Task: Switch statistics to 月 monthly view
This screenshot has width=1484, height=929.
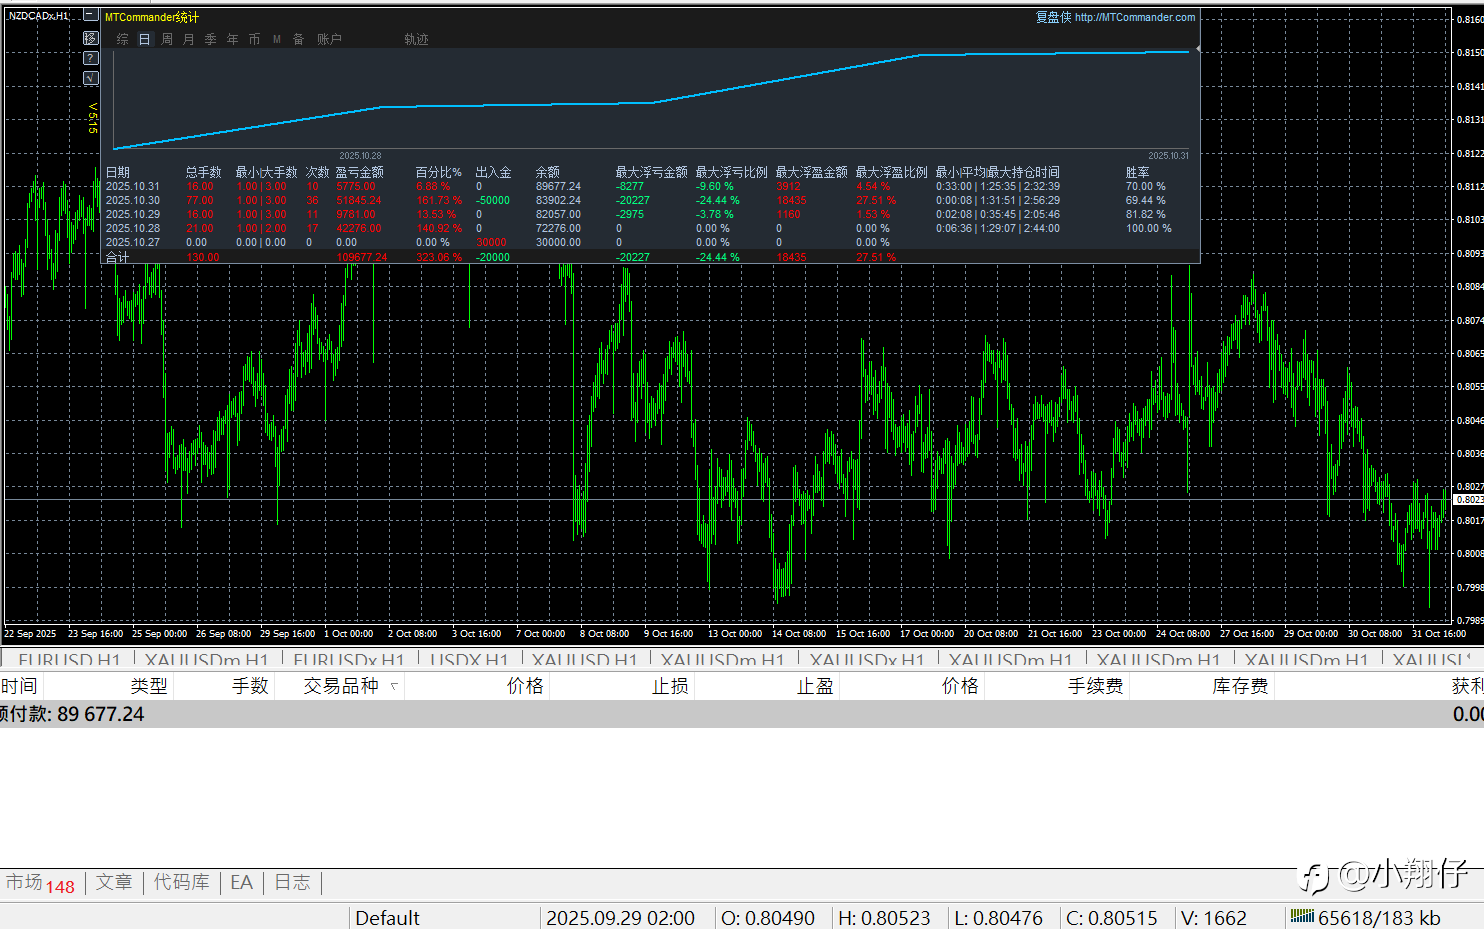Action: click(189, 39)
